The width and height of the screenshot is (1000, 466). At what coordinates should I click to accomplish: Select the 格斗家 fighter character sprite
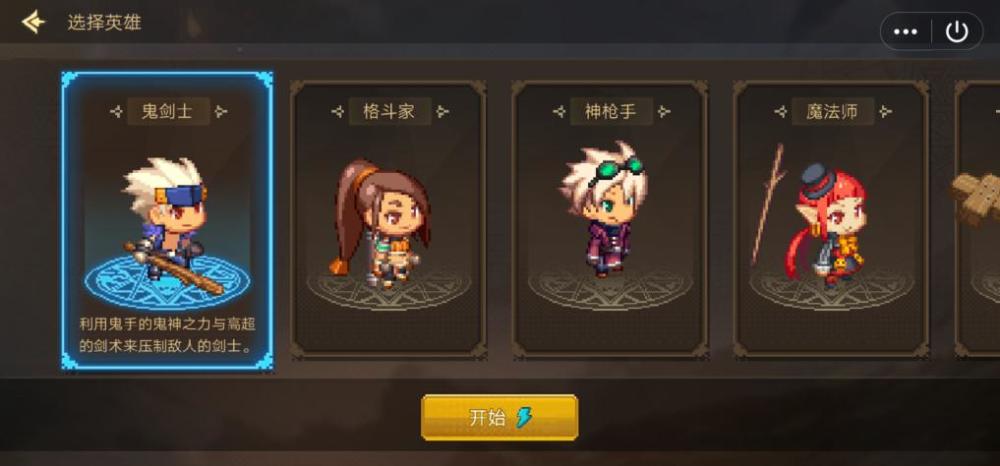tap(381, 222)
